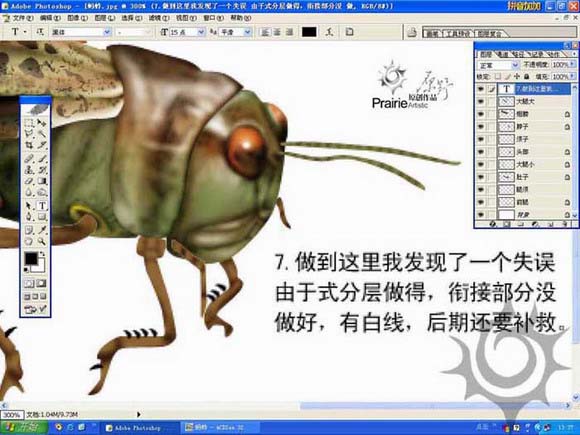Click the center text alignment icon
This screenshot has width=580, height=435.
277,32
